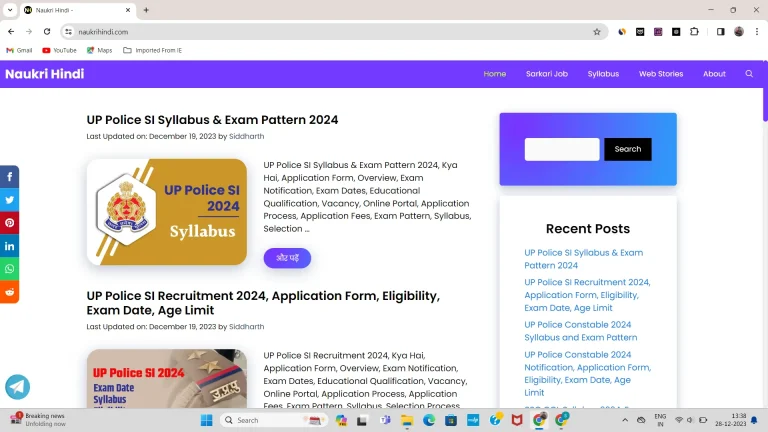Open the Sarkari Job menu item

pyautogui.click(x=547, y=74)
